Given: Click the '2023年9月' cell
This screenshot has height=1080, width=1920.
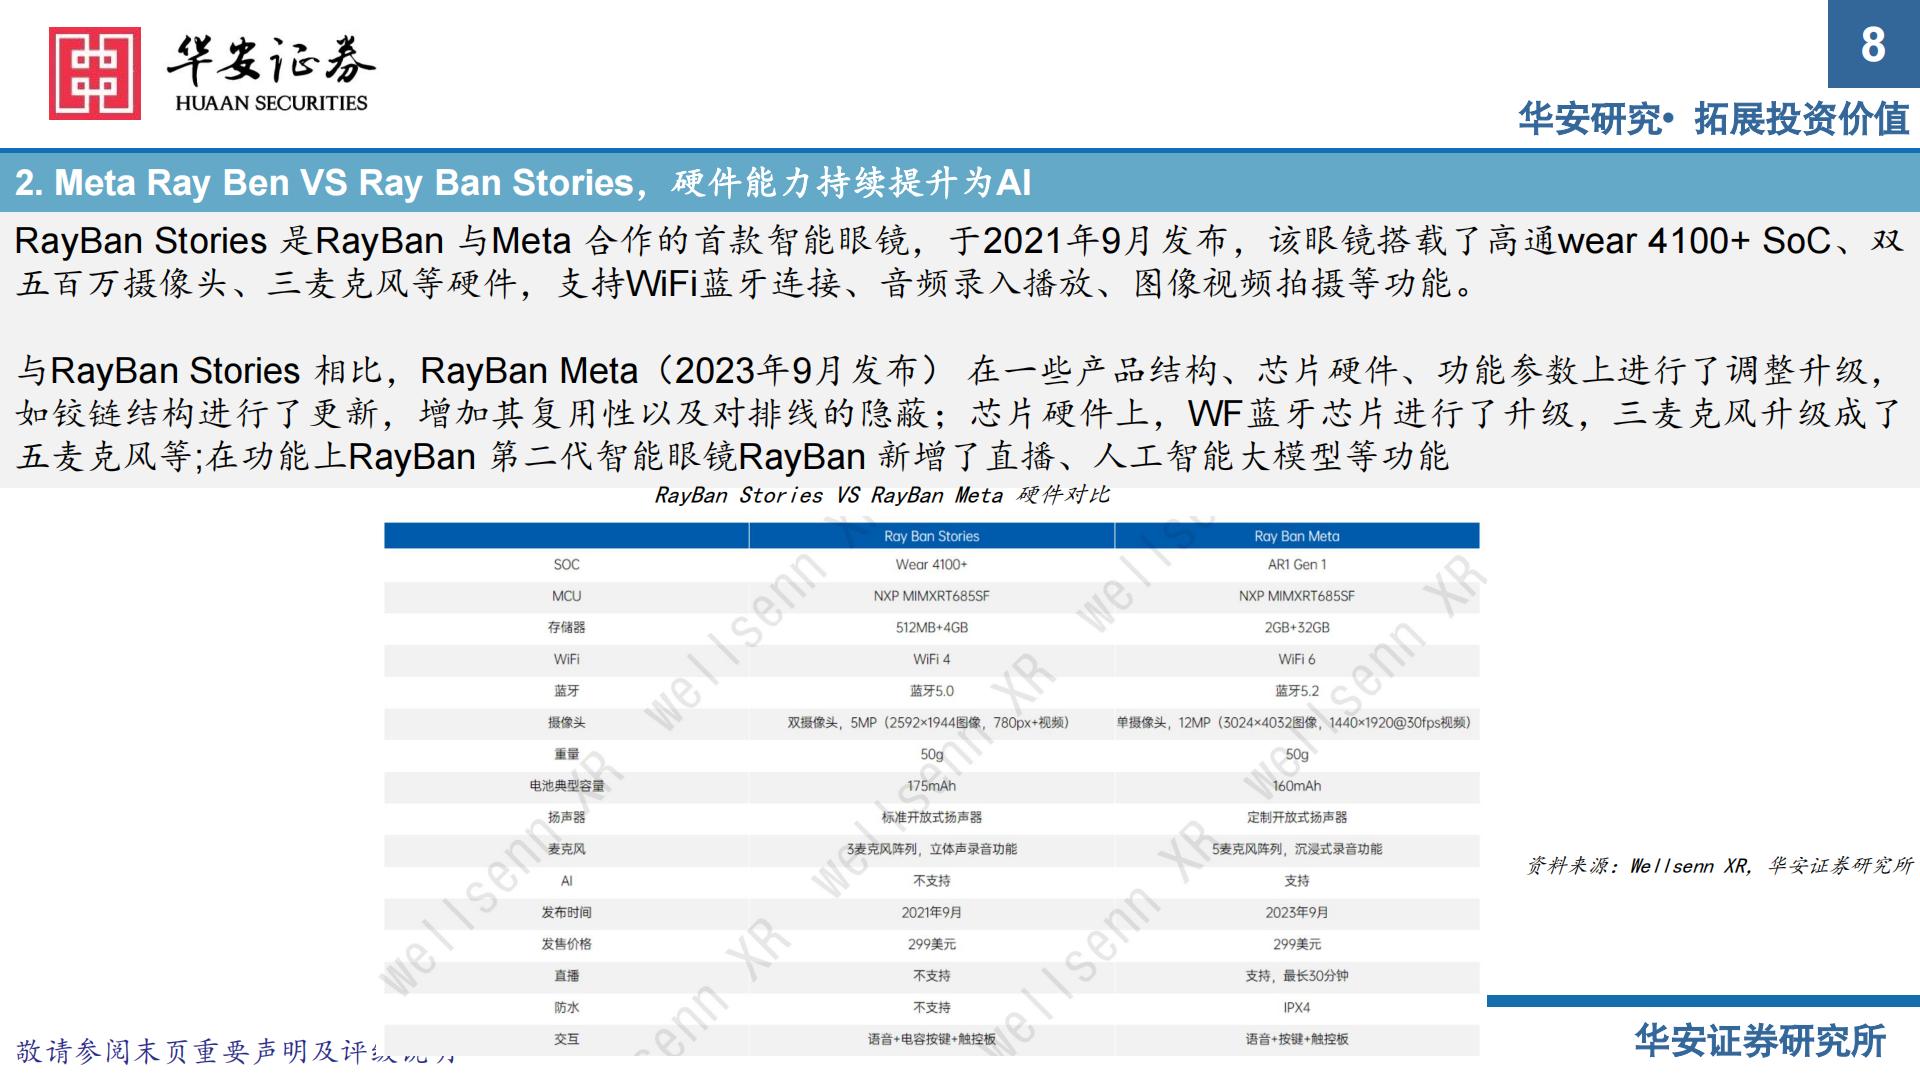Looking at the screenshot, I should click(x=1297, y=912).
